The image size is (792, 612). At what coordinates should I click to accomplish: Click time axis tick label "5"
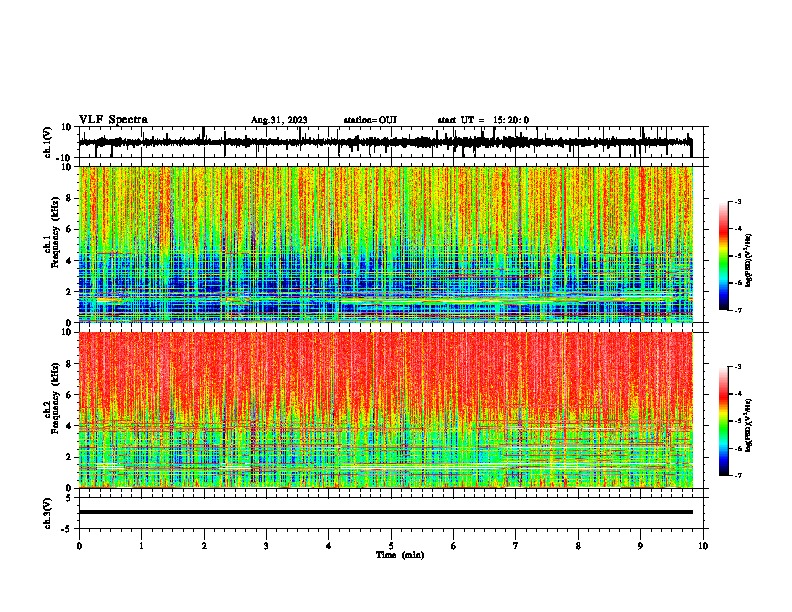click(x=391, y=546)
